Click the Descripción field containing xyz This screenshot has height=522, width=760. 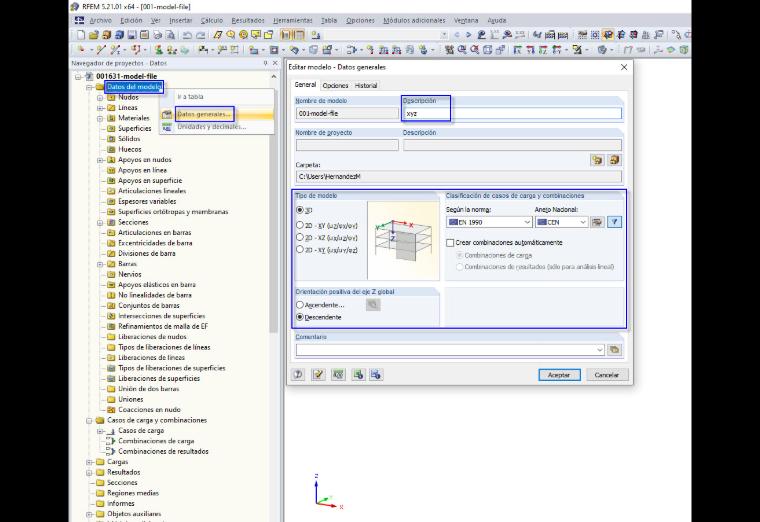(512, 113)
